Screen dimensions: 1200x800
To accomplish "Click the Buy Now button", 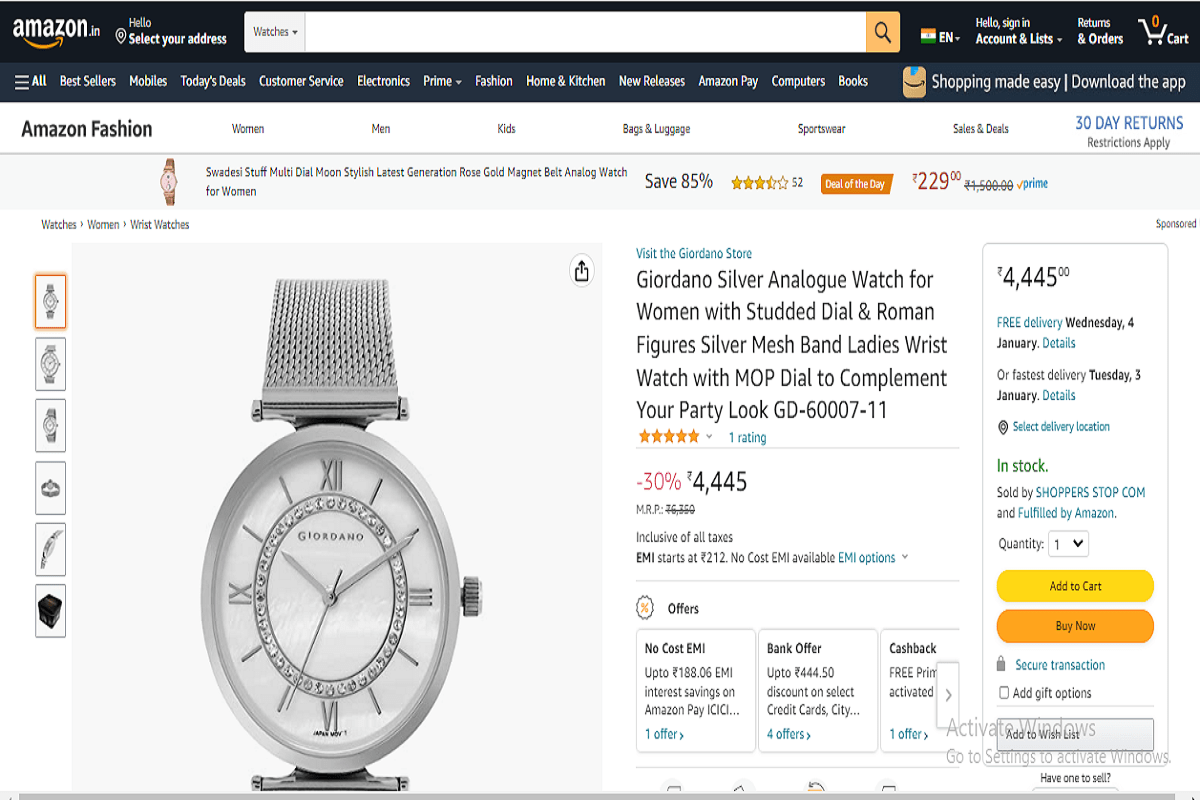I will pyautogui.click(x=1074, y=626).
